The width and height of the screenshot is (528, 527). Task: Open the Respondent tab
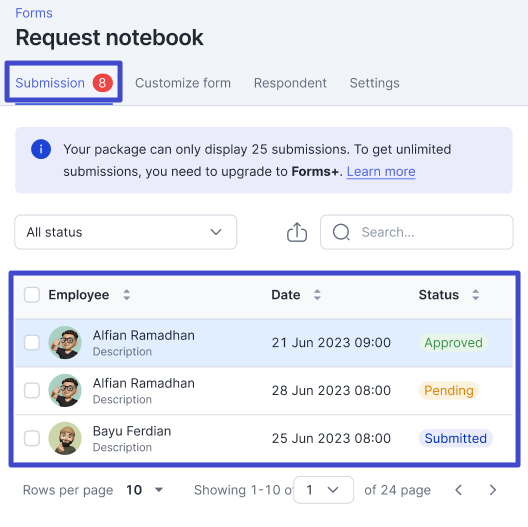tap(290, 83)
